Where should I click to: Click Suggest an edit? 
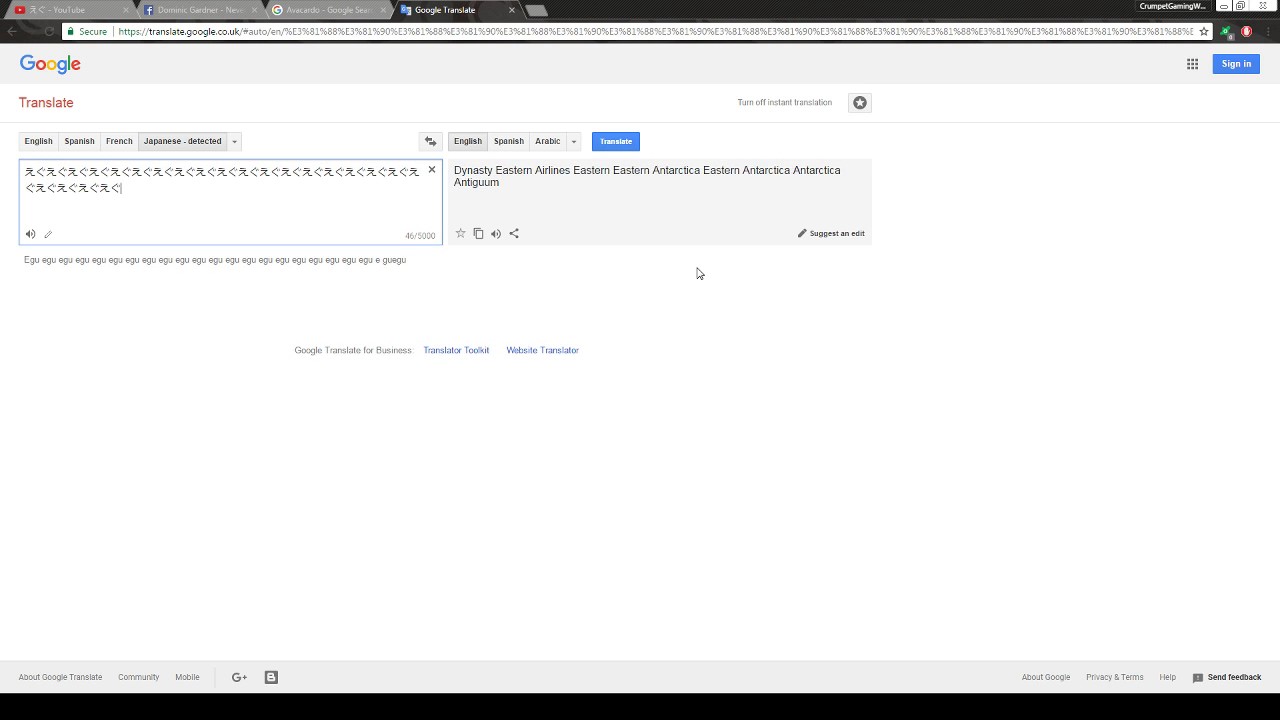pos(831,233)
